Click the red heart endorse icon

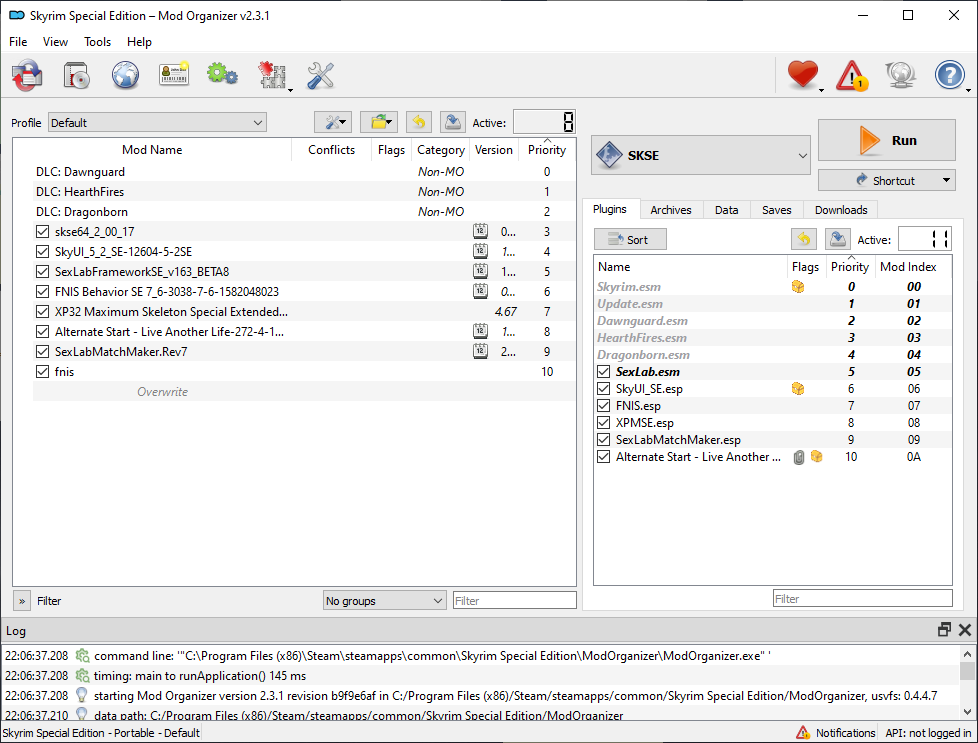(802, 75)
